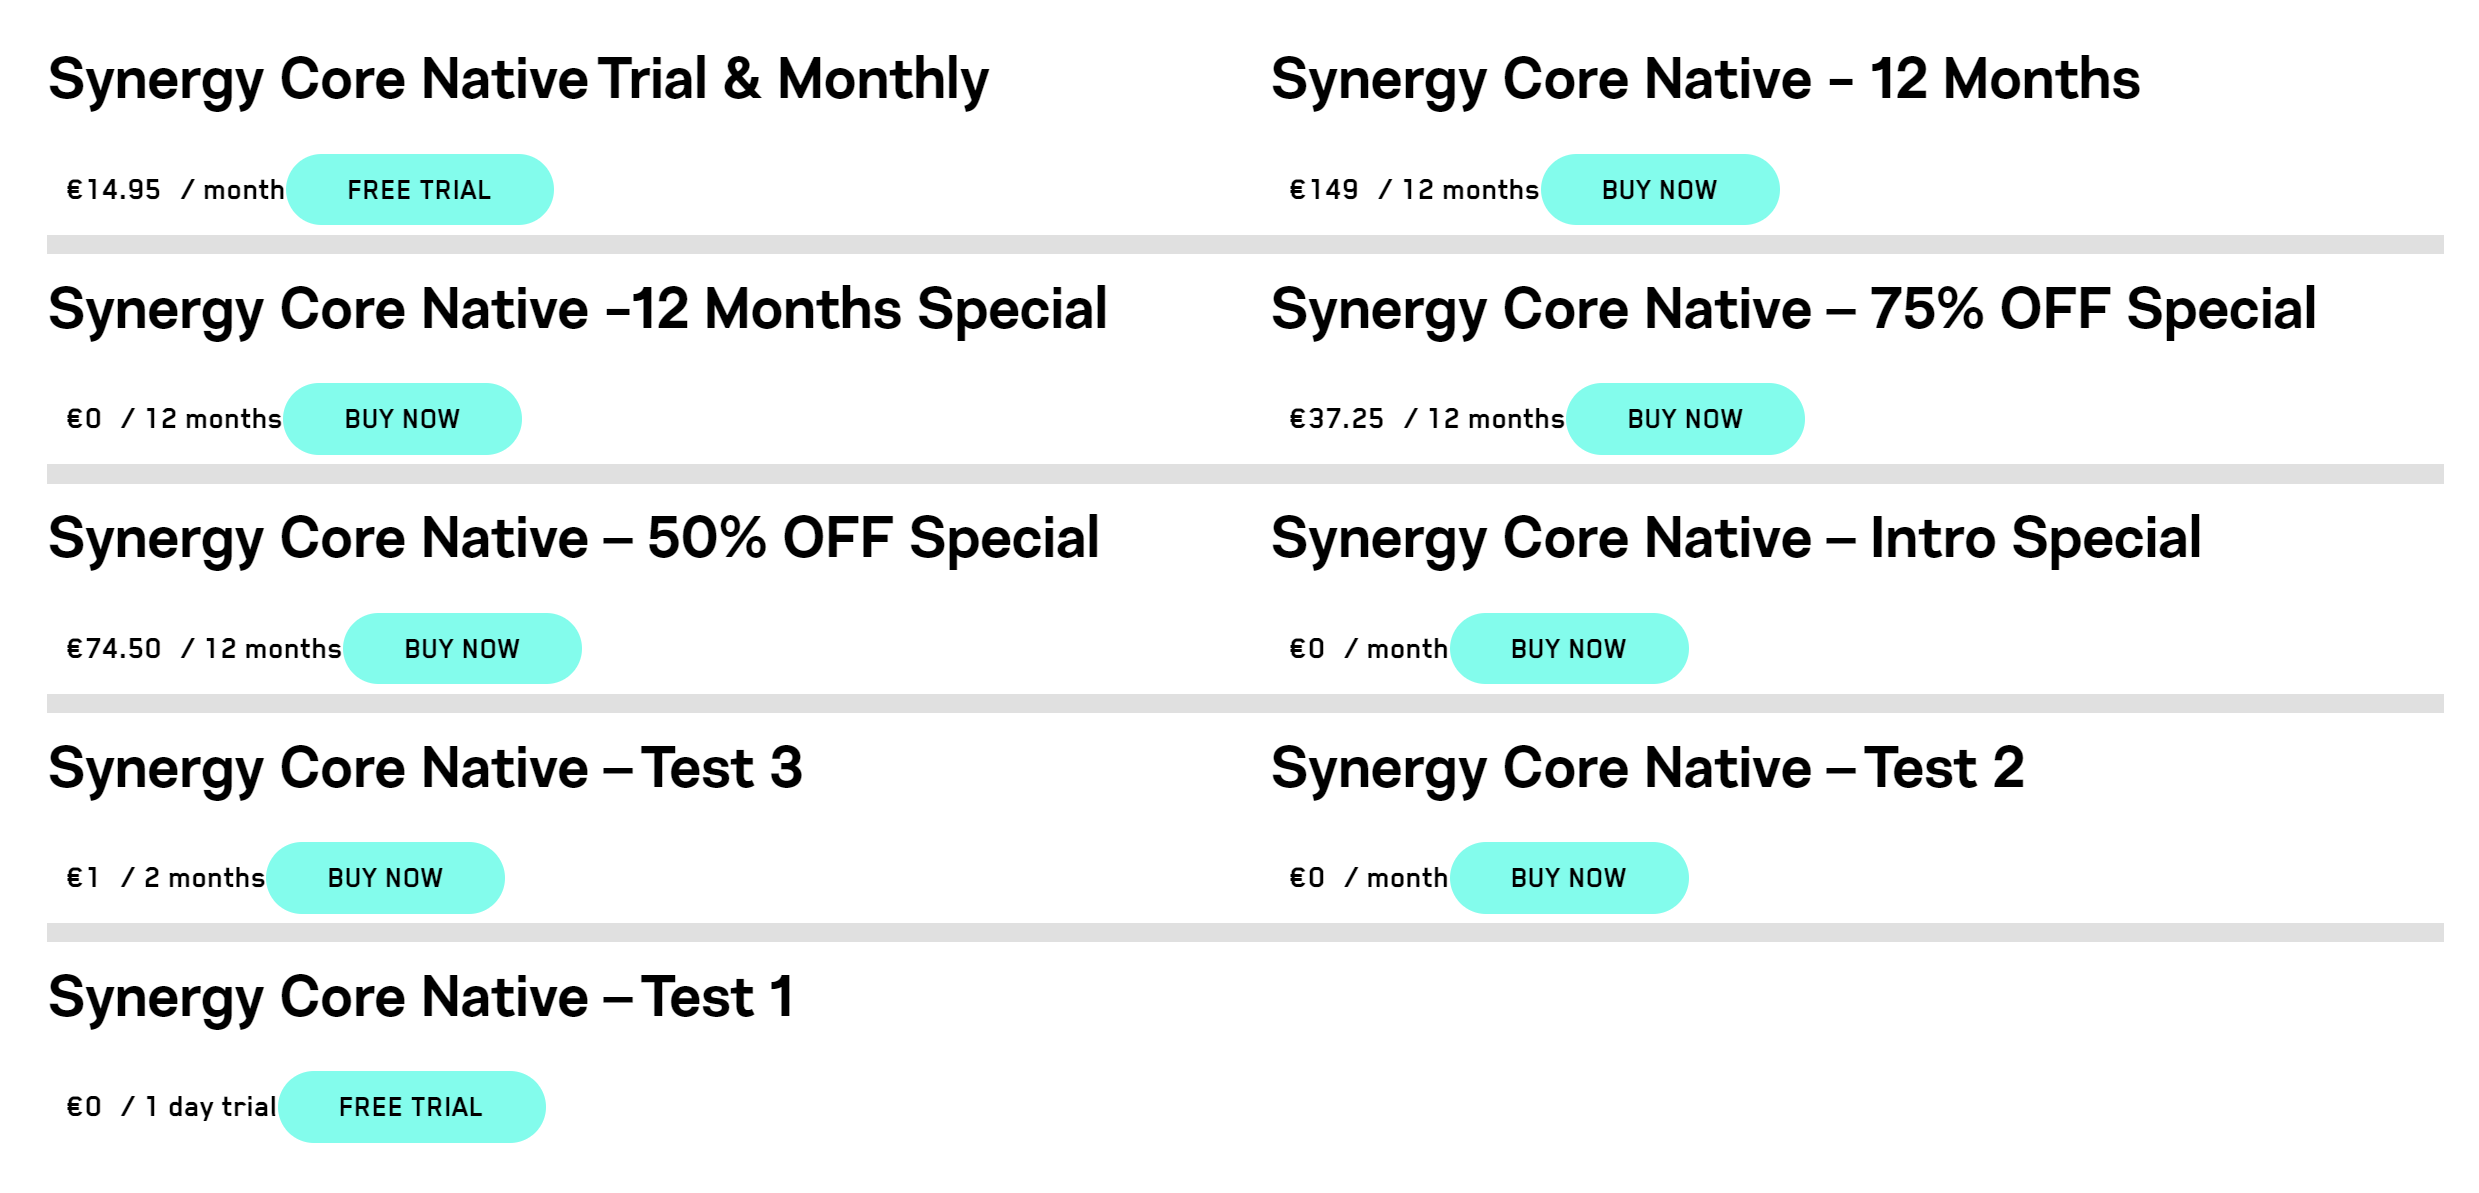Click BUY NOW for Test 2 plan
Screen dimensions: 2479x1193
(x=1568, y=878)
